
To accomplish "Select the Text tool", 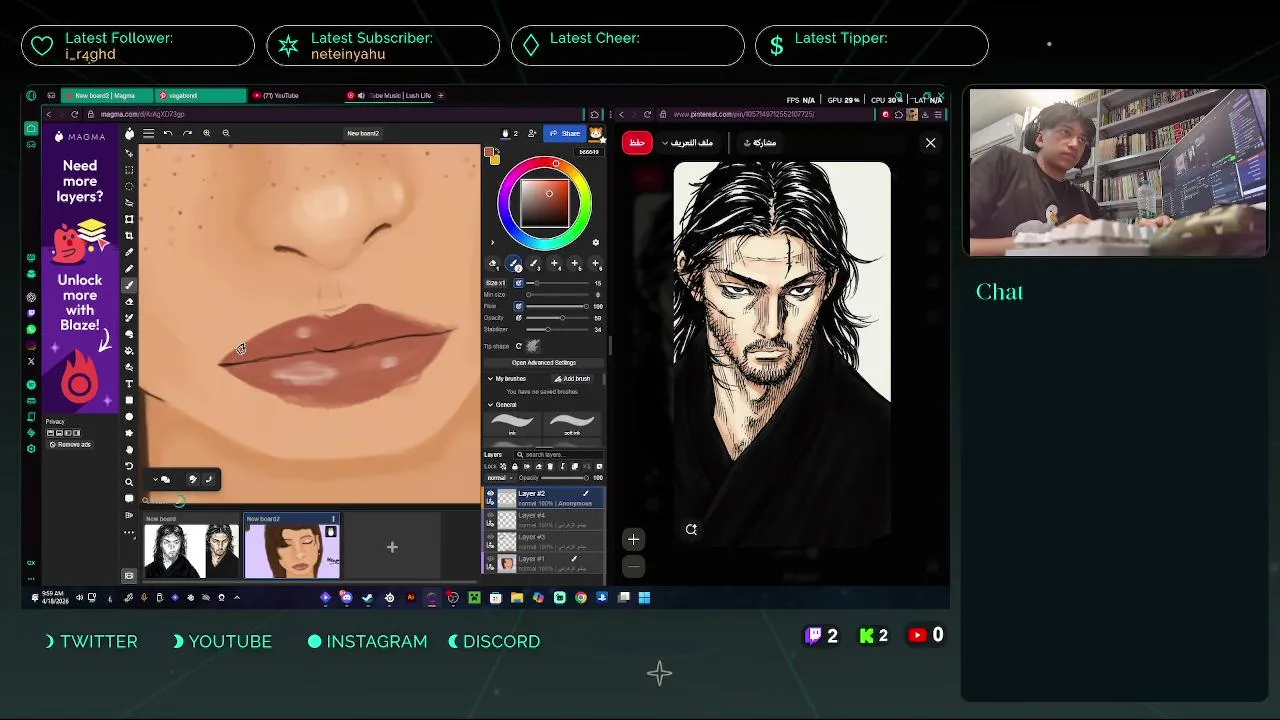I will coord(129,383).
